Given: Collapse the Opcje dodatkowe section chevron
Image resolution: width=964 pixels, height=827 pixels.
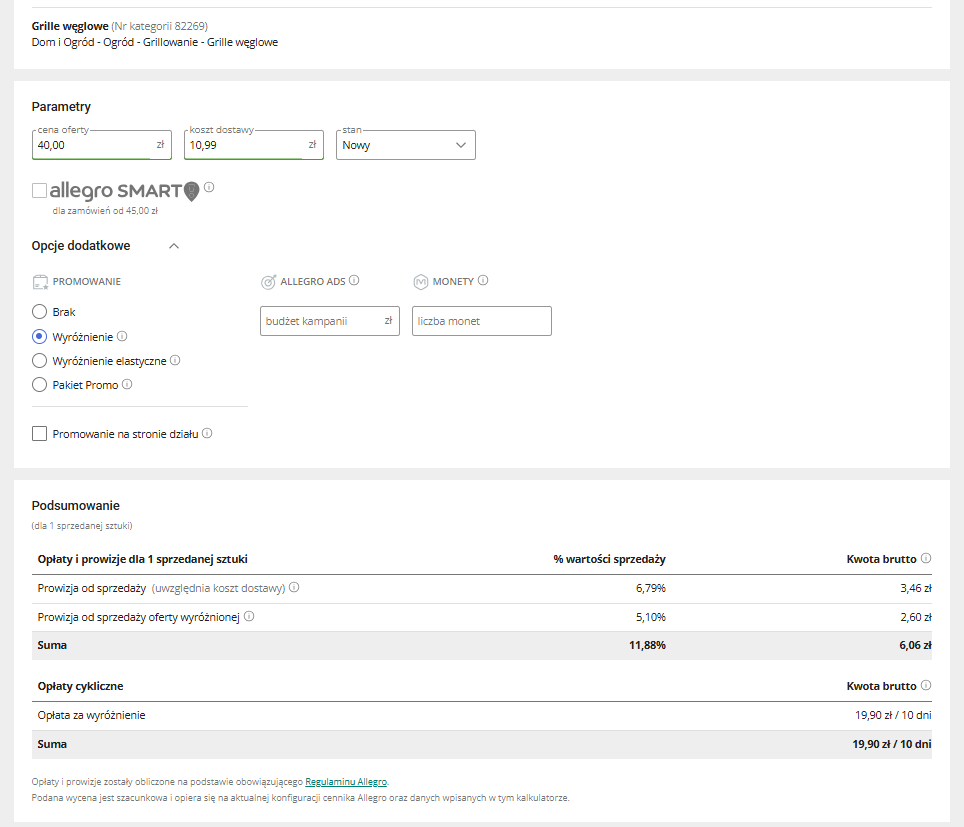Looking at the screenshot, I should [x=174, y=246].
